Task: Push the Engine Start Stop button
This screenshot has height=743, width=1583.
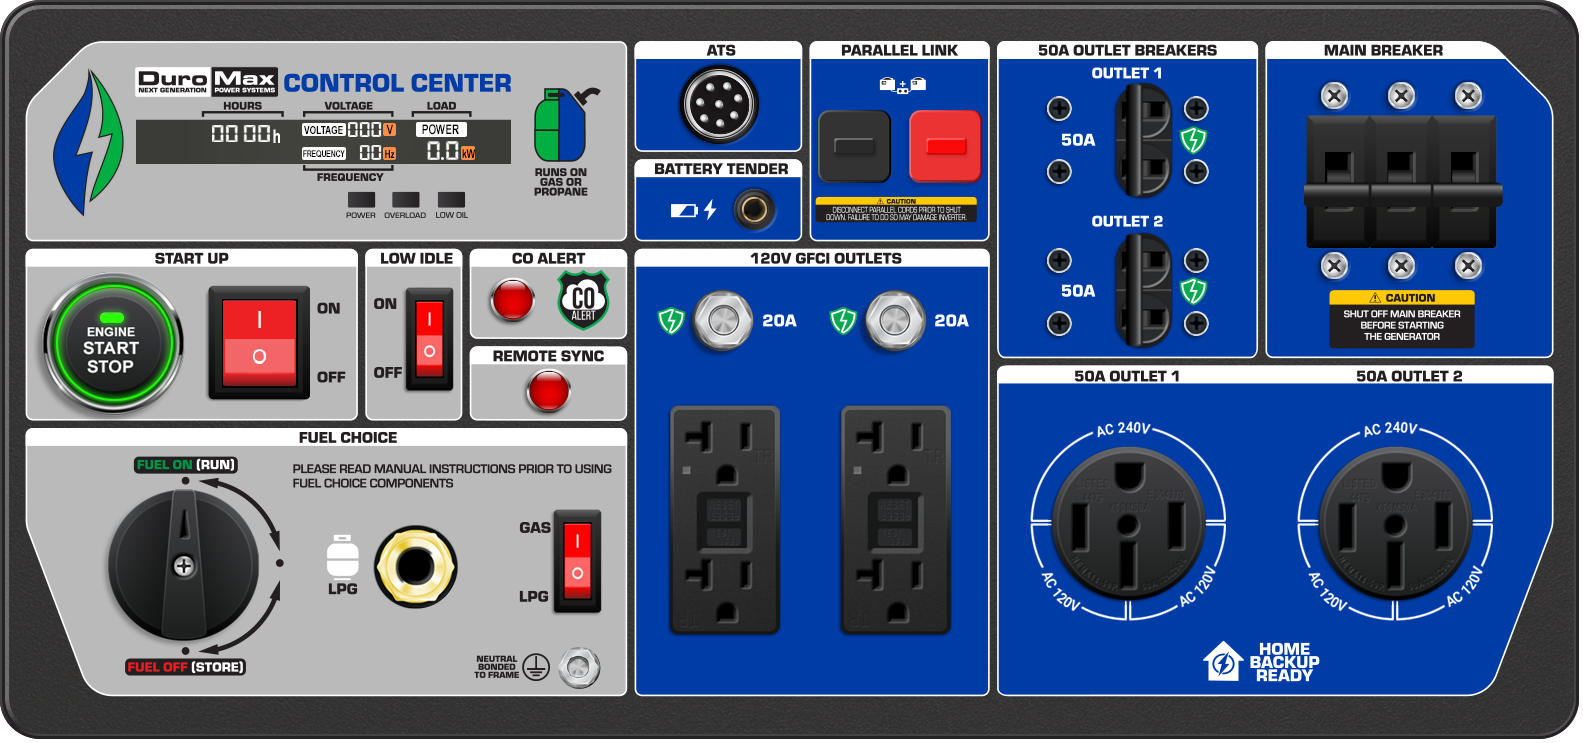Action: click(x=111, y=345)
